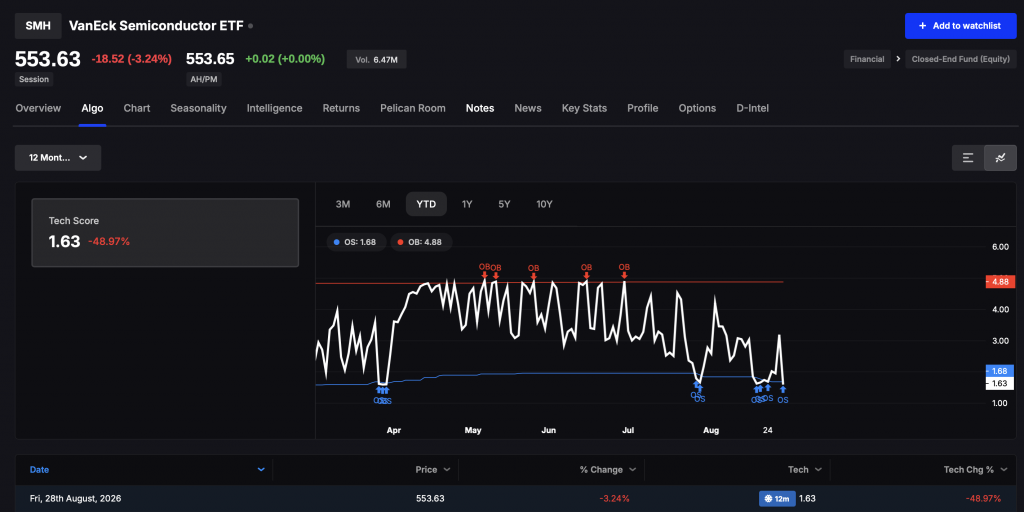Open the 12 Months period dropdown
The image size is (1024, 512).
(58, 158)
